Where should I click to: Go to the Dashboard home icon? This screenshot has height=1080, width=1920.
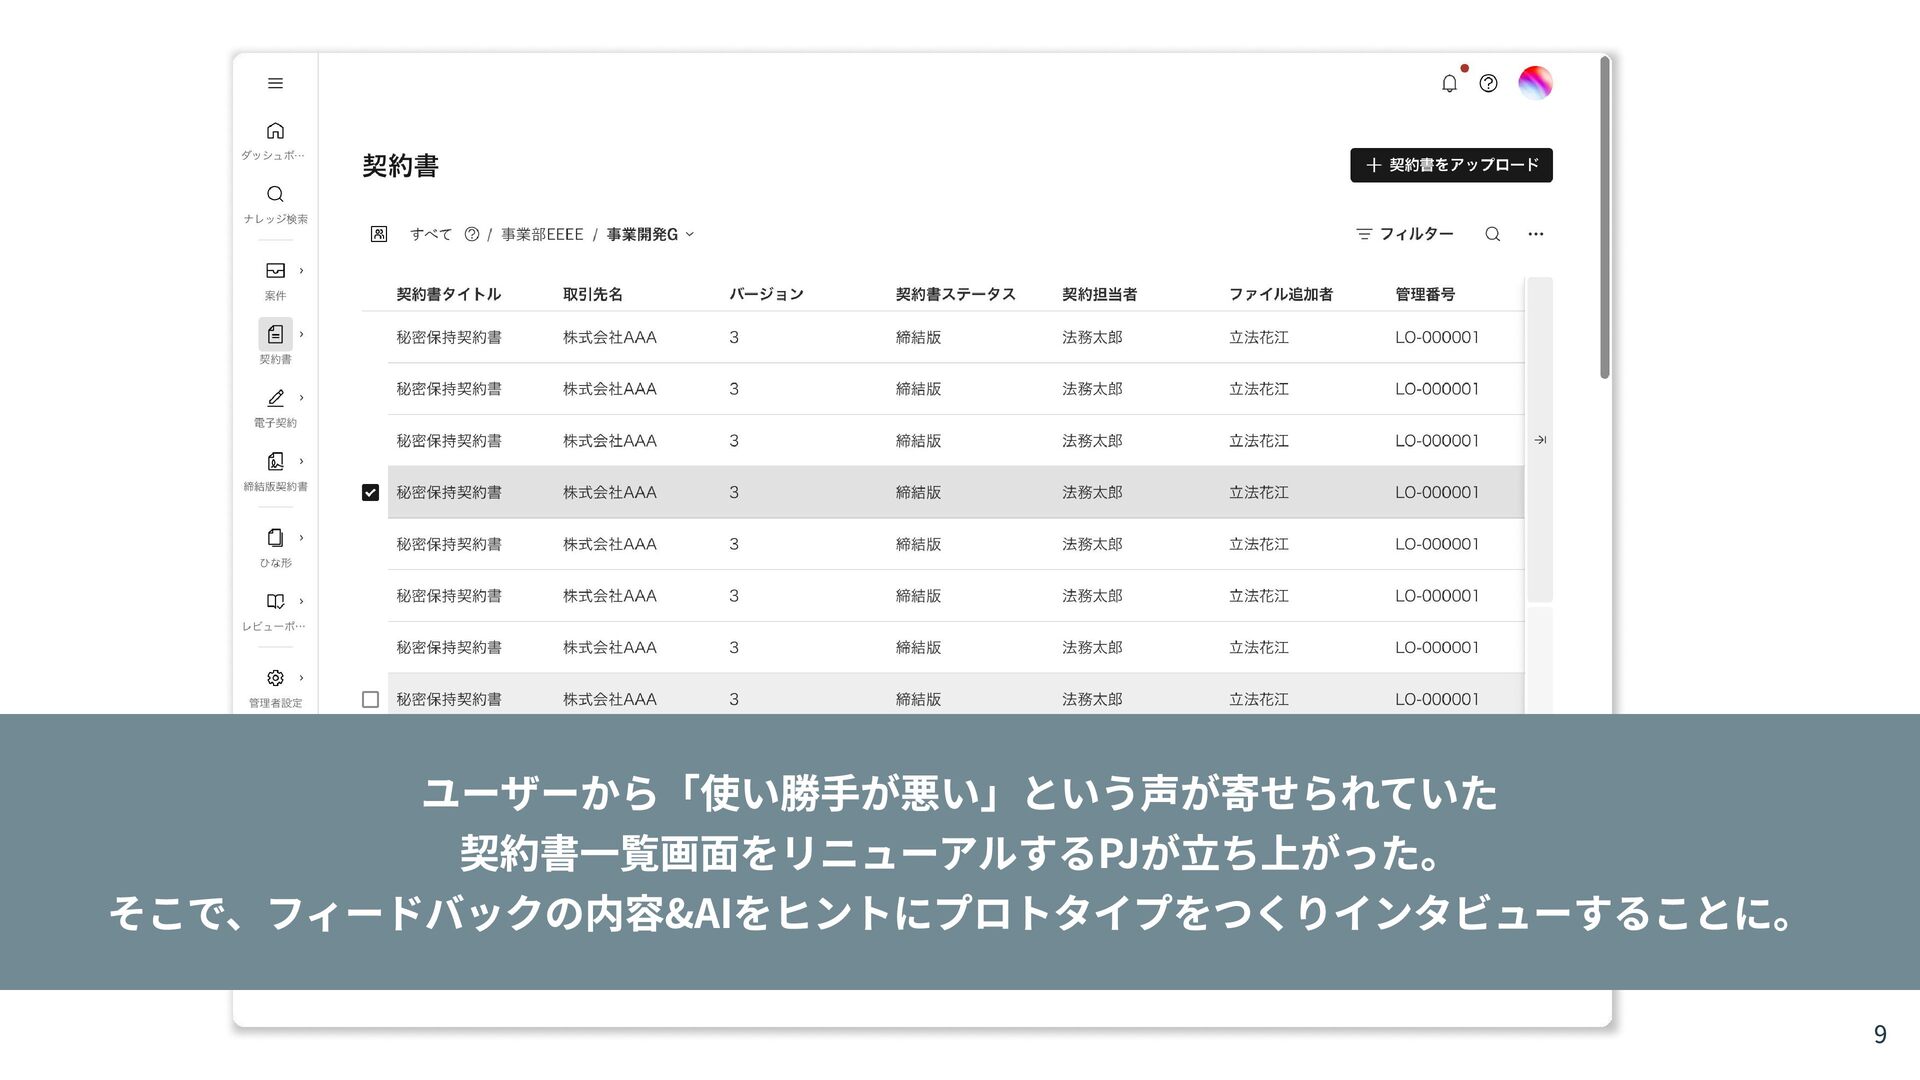(x=275, y=131)
